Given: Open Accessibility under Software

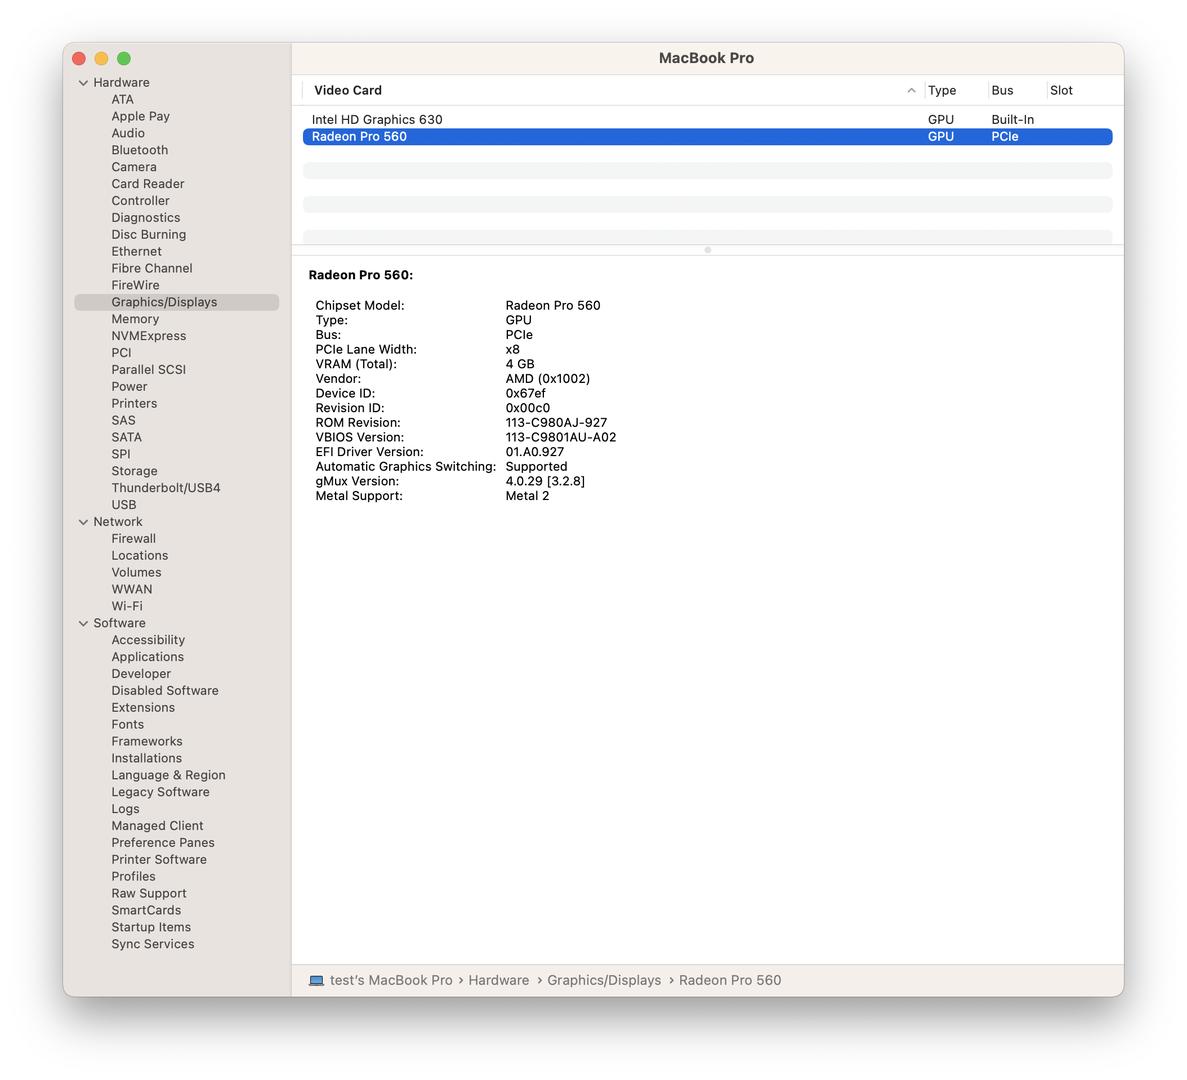Looking at the screenshot, I should [x=148, y=640].
